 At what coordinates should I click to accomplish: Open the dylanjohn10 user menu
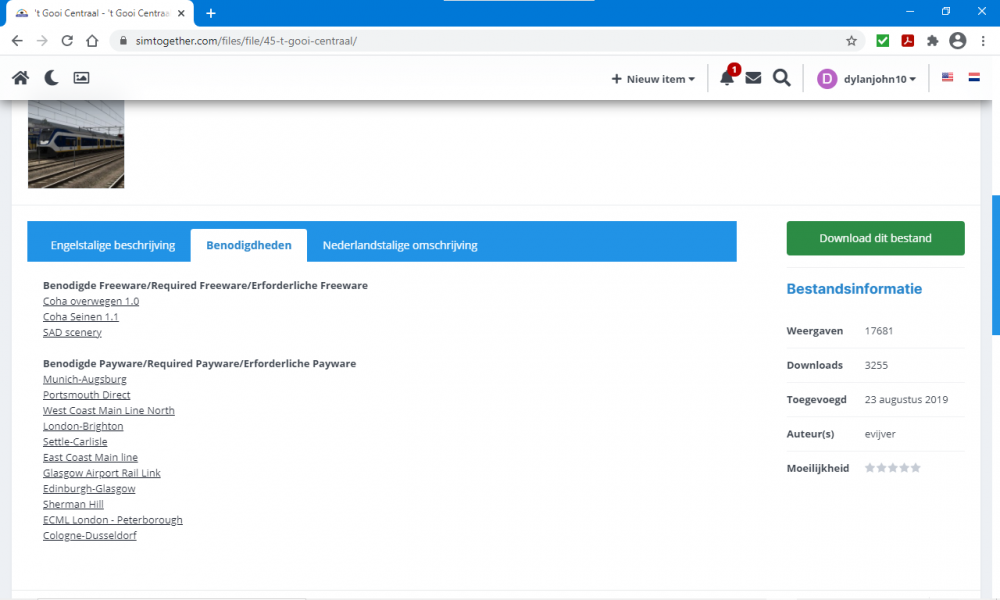(x=866, y=79)
